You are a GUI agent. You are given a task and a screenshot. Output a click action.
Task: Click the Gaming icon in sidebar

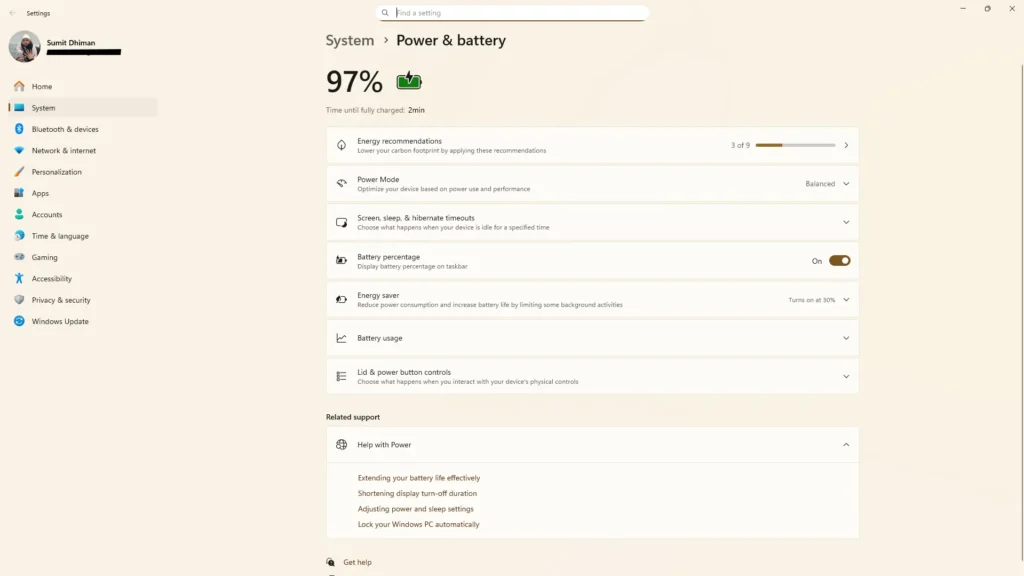[x=19, y=257]
